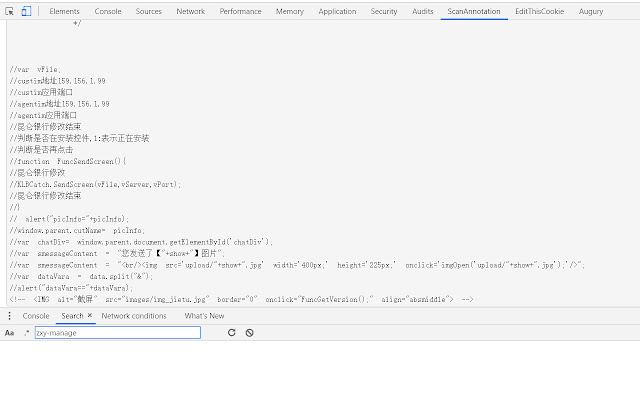Open the Network conditions drawer tab

134,316
